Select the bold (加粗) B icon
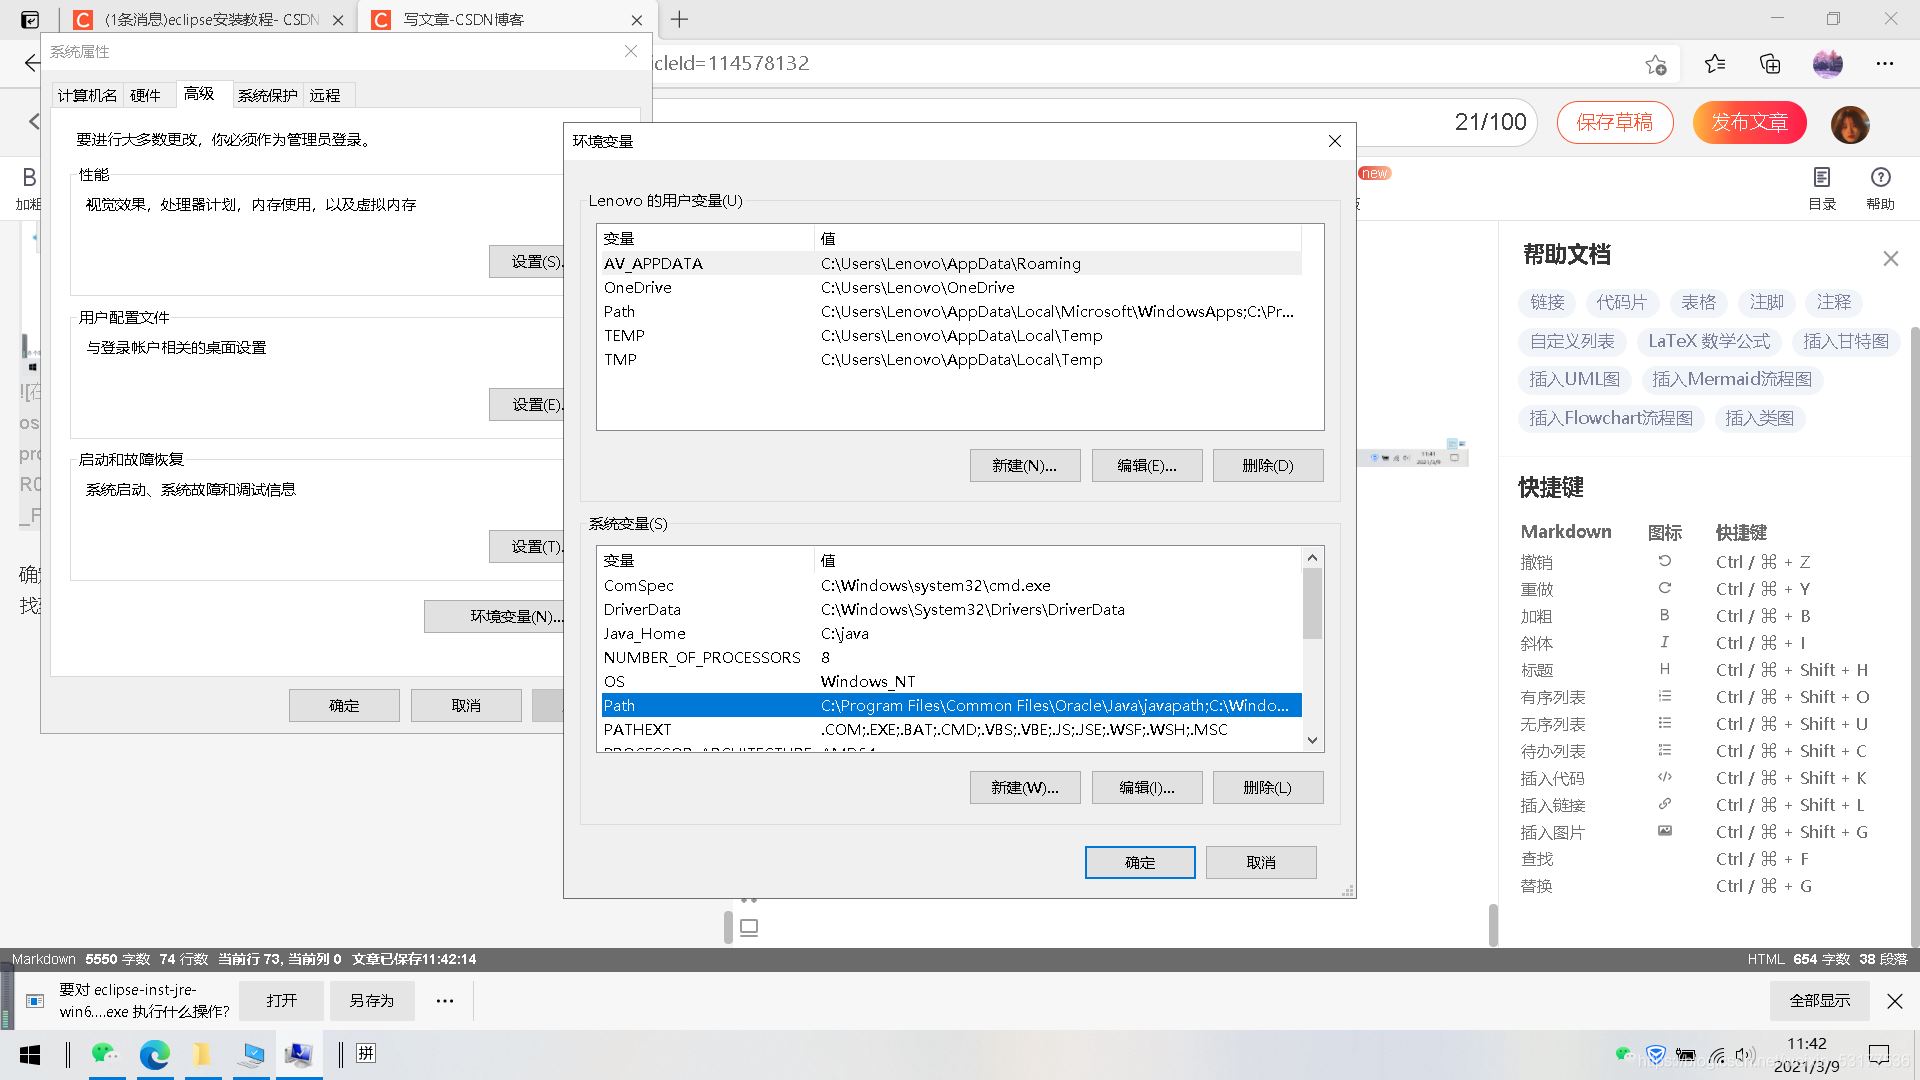This screenshot has height=1080, width=1920. tap(1664, 615)
